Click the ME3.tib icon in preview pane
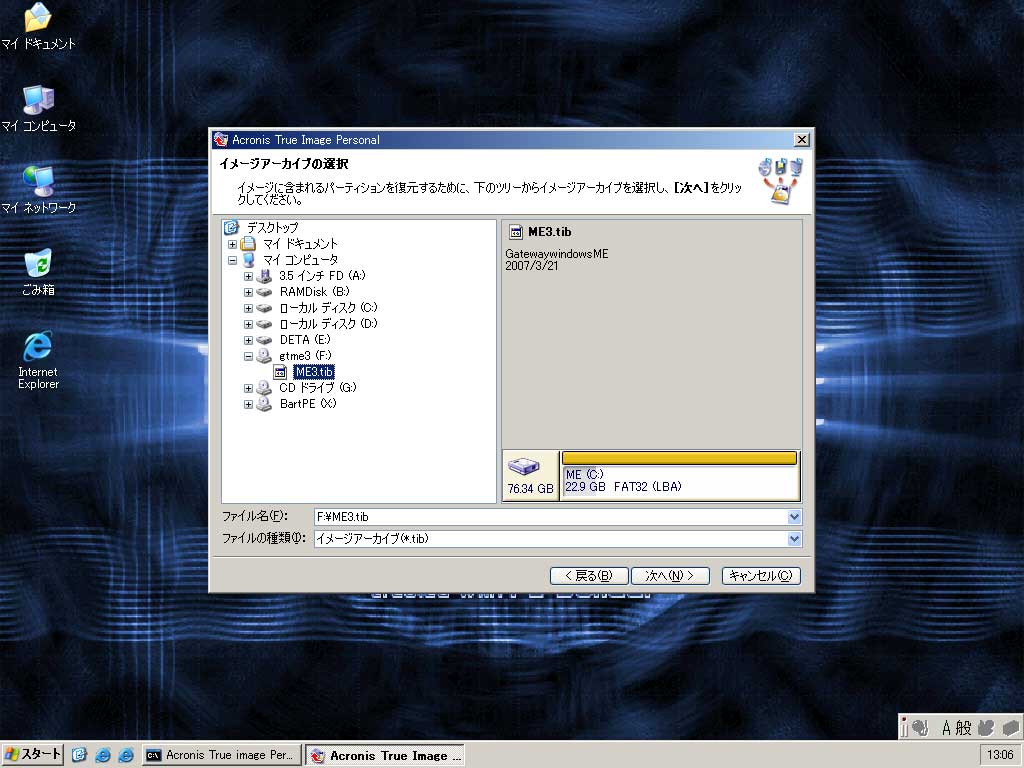This screenshot has height=768, width=1024. tap(516, 232)
